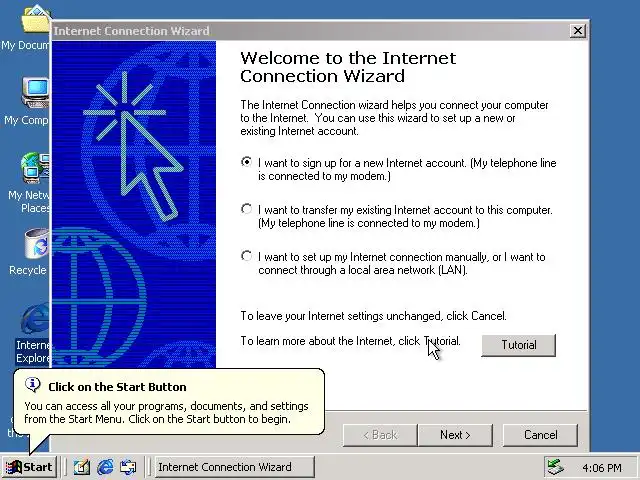Open Outlook Express quick launch icon

pos(128,467)
